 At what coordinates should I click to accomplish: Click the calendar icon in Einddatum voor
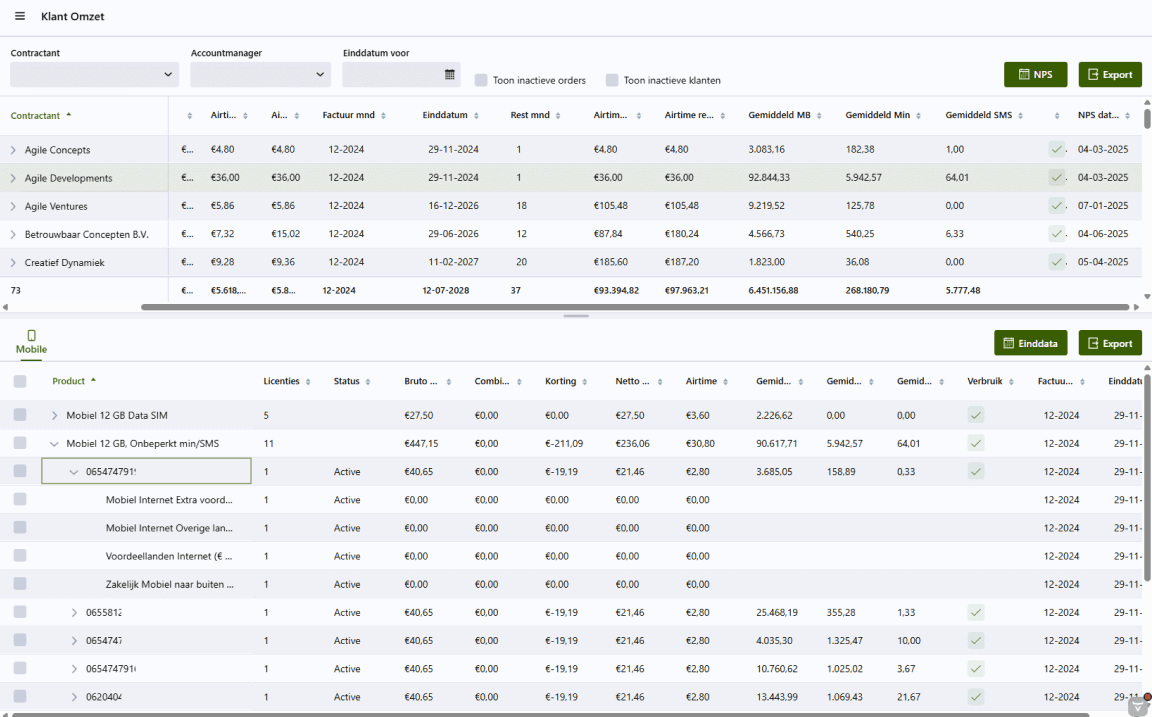point(450,74)
